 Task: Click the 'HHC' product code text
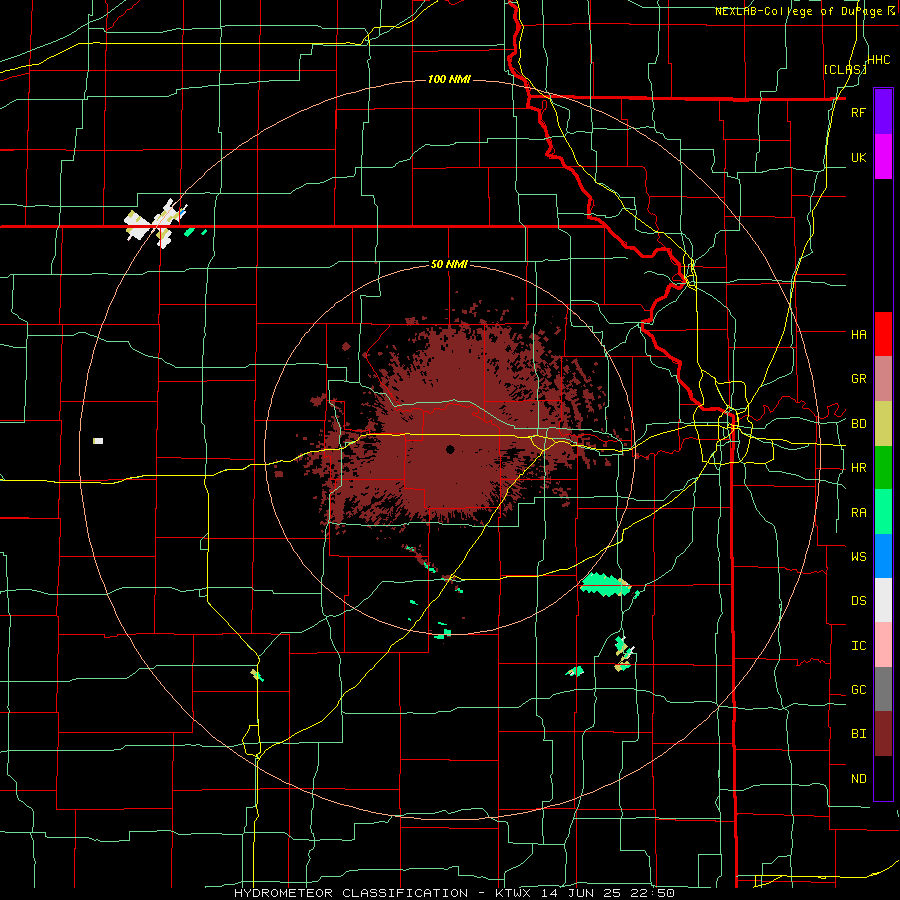pos(879,60)
